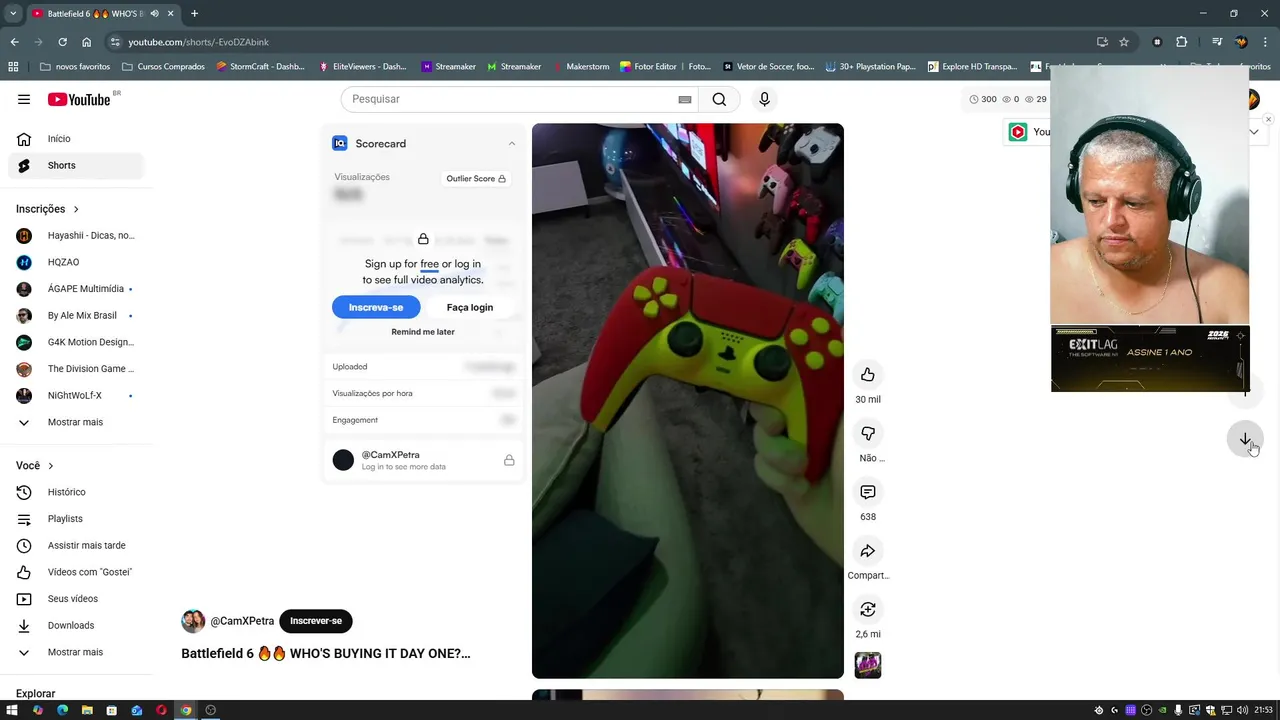Click the Chrome icon in the taskbar
Image resolution: width=1280 pixels, height=720 pixels.
(186, 710)
